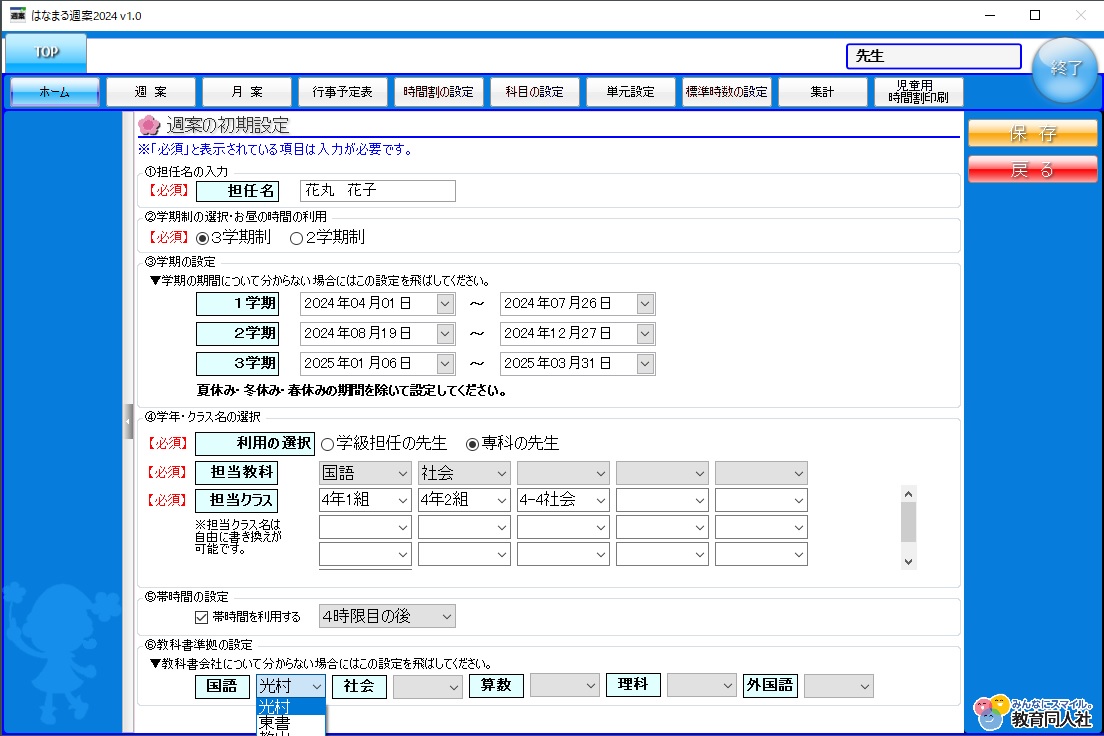The height and width of the screenshot is (736, 1104).
Task: Open the 標準時数の設定 tab
Action: tap(727, 92)
